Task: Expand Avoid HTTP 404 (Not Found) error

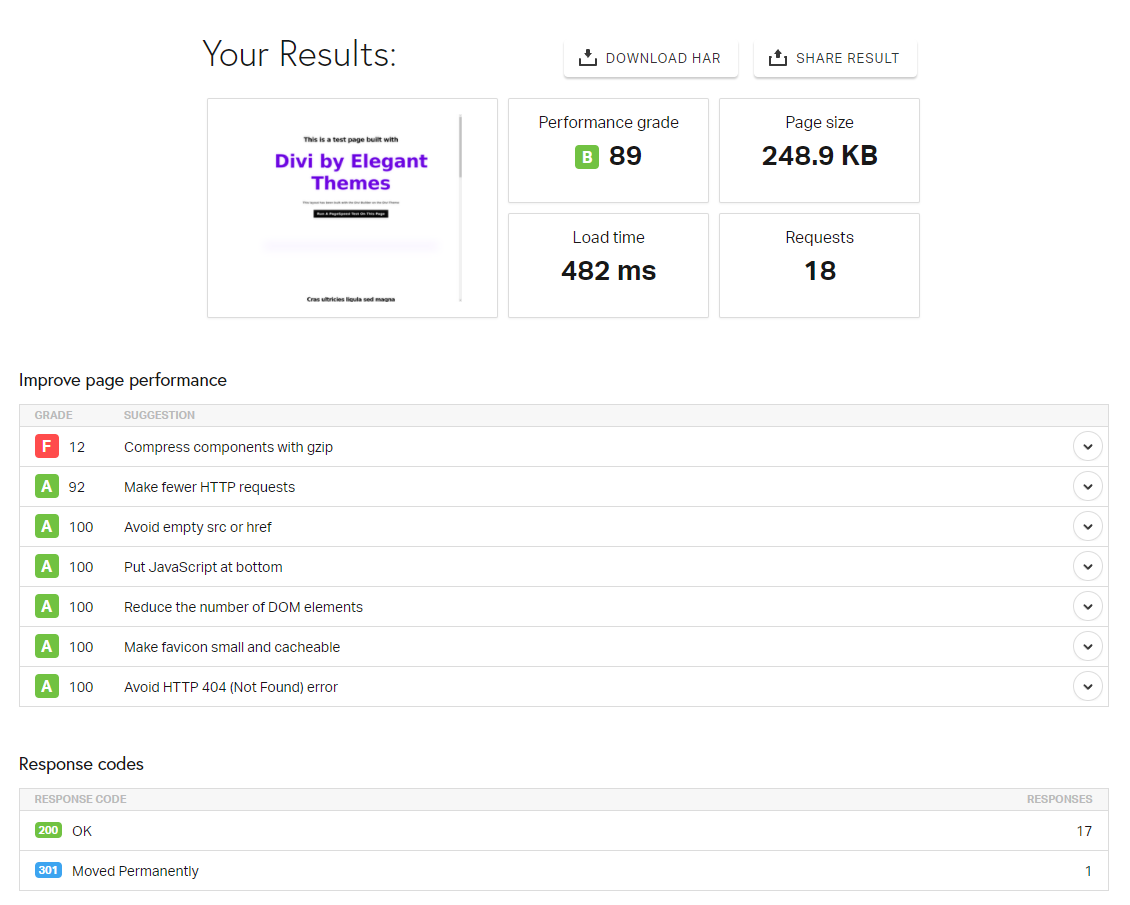Action: pyautogui.click(x=1087, y=687)
